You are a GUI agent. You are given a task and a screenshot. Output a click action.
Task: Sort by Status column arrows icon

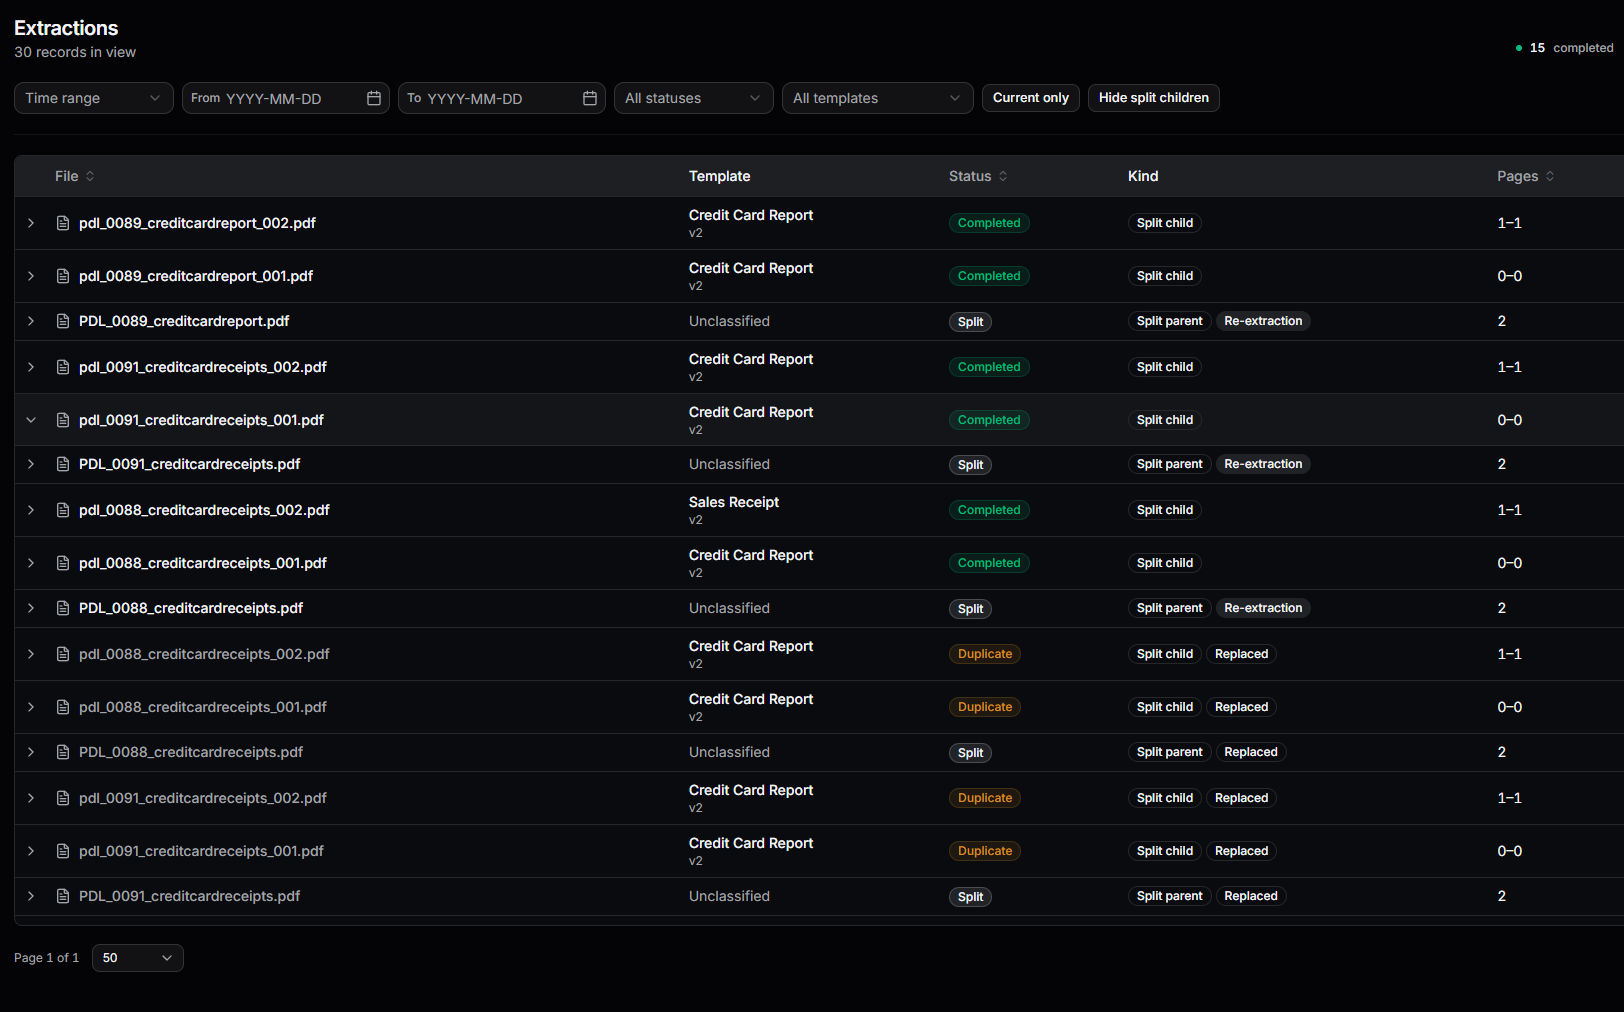1003,176
